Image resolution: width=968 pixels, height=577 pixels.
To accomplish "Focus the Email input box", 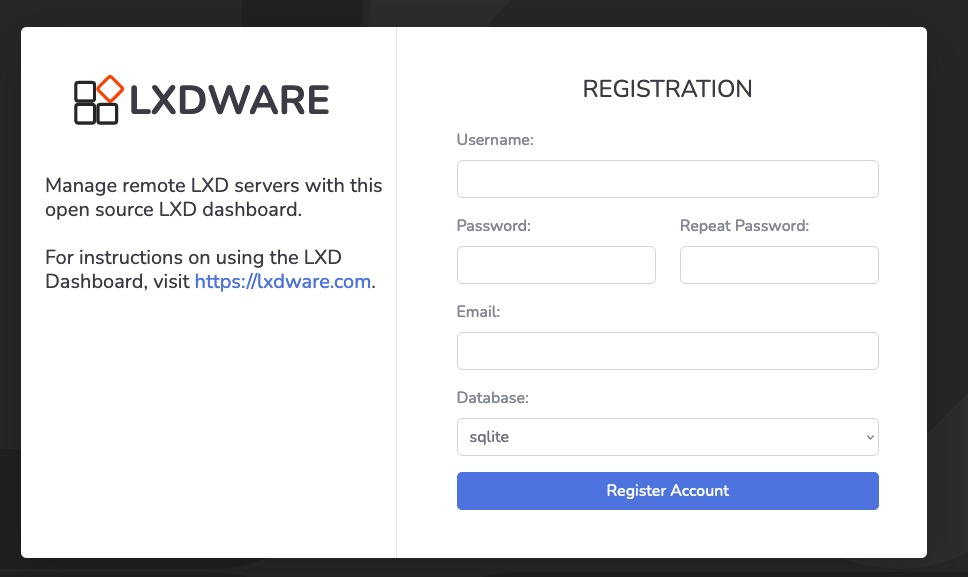I will tap(667, 351).
